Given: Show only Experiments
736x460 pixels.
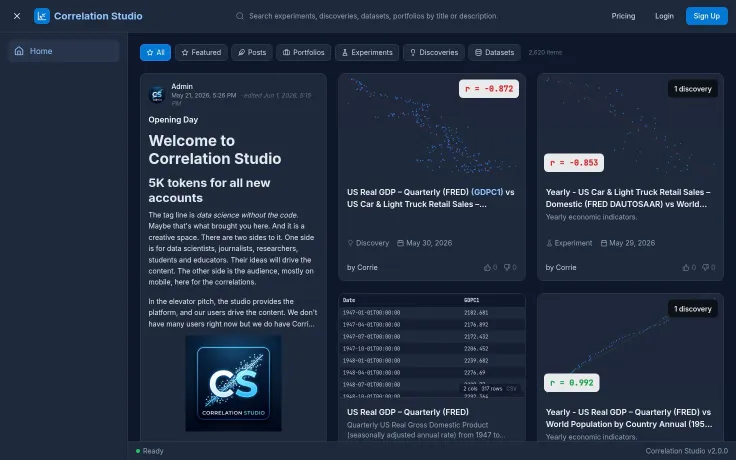Looking at the screenshot, I should coord(367,53).
